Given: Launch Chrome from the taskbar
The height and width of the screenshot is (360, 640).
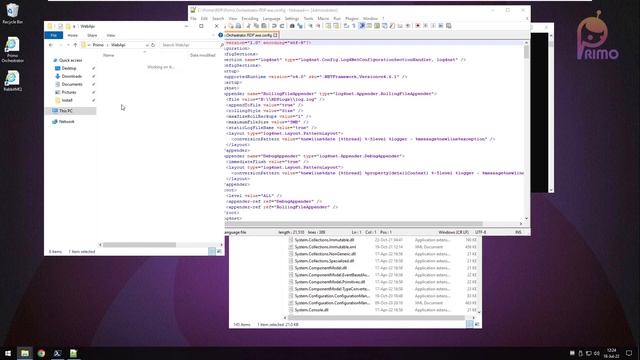Looking at the screenshot, I should (x=41, y=353).
